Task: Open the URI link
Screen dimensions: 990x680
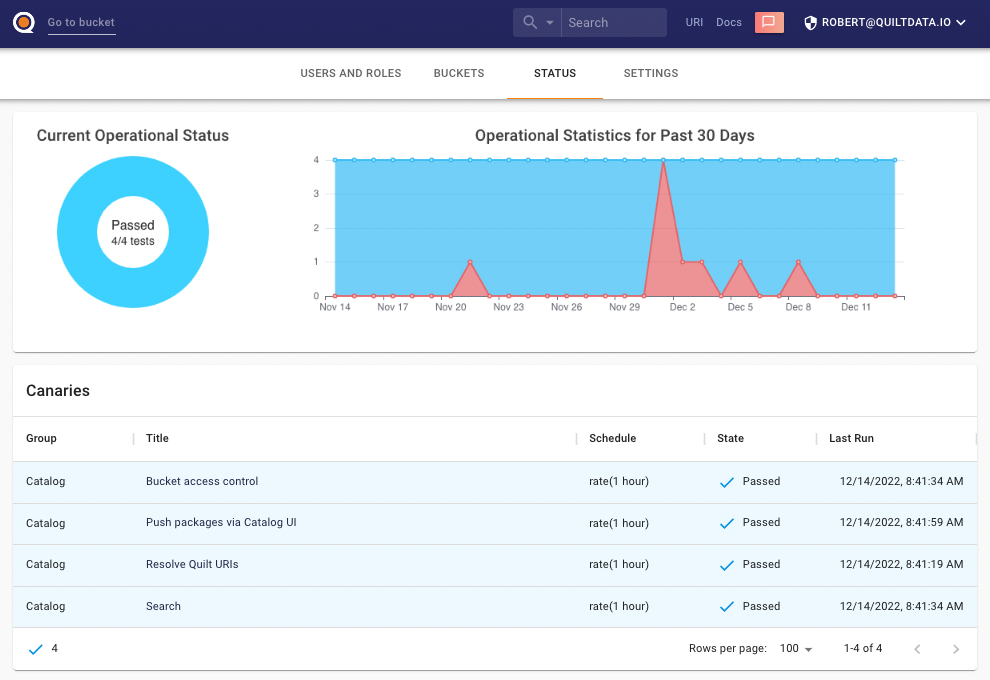Action: (694, 22)
